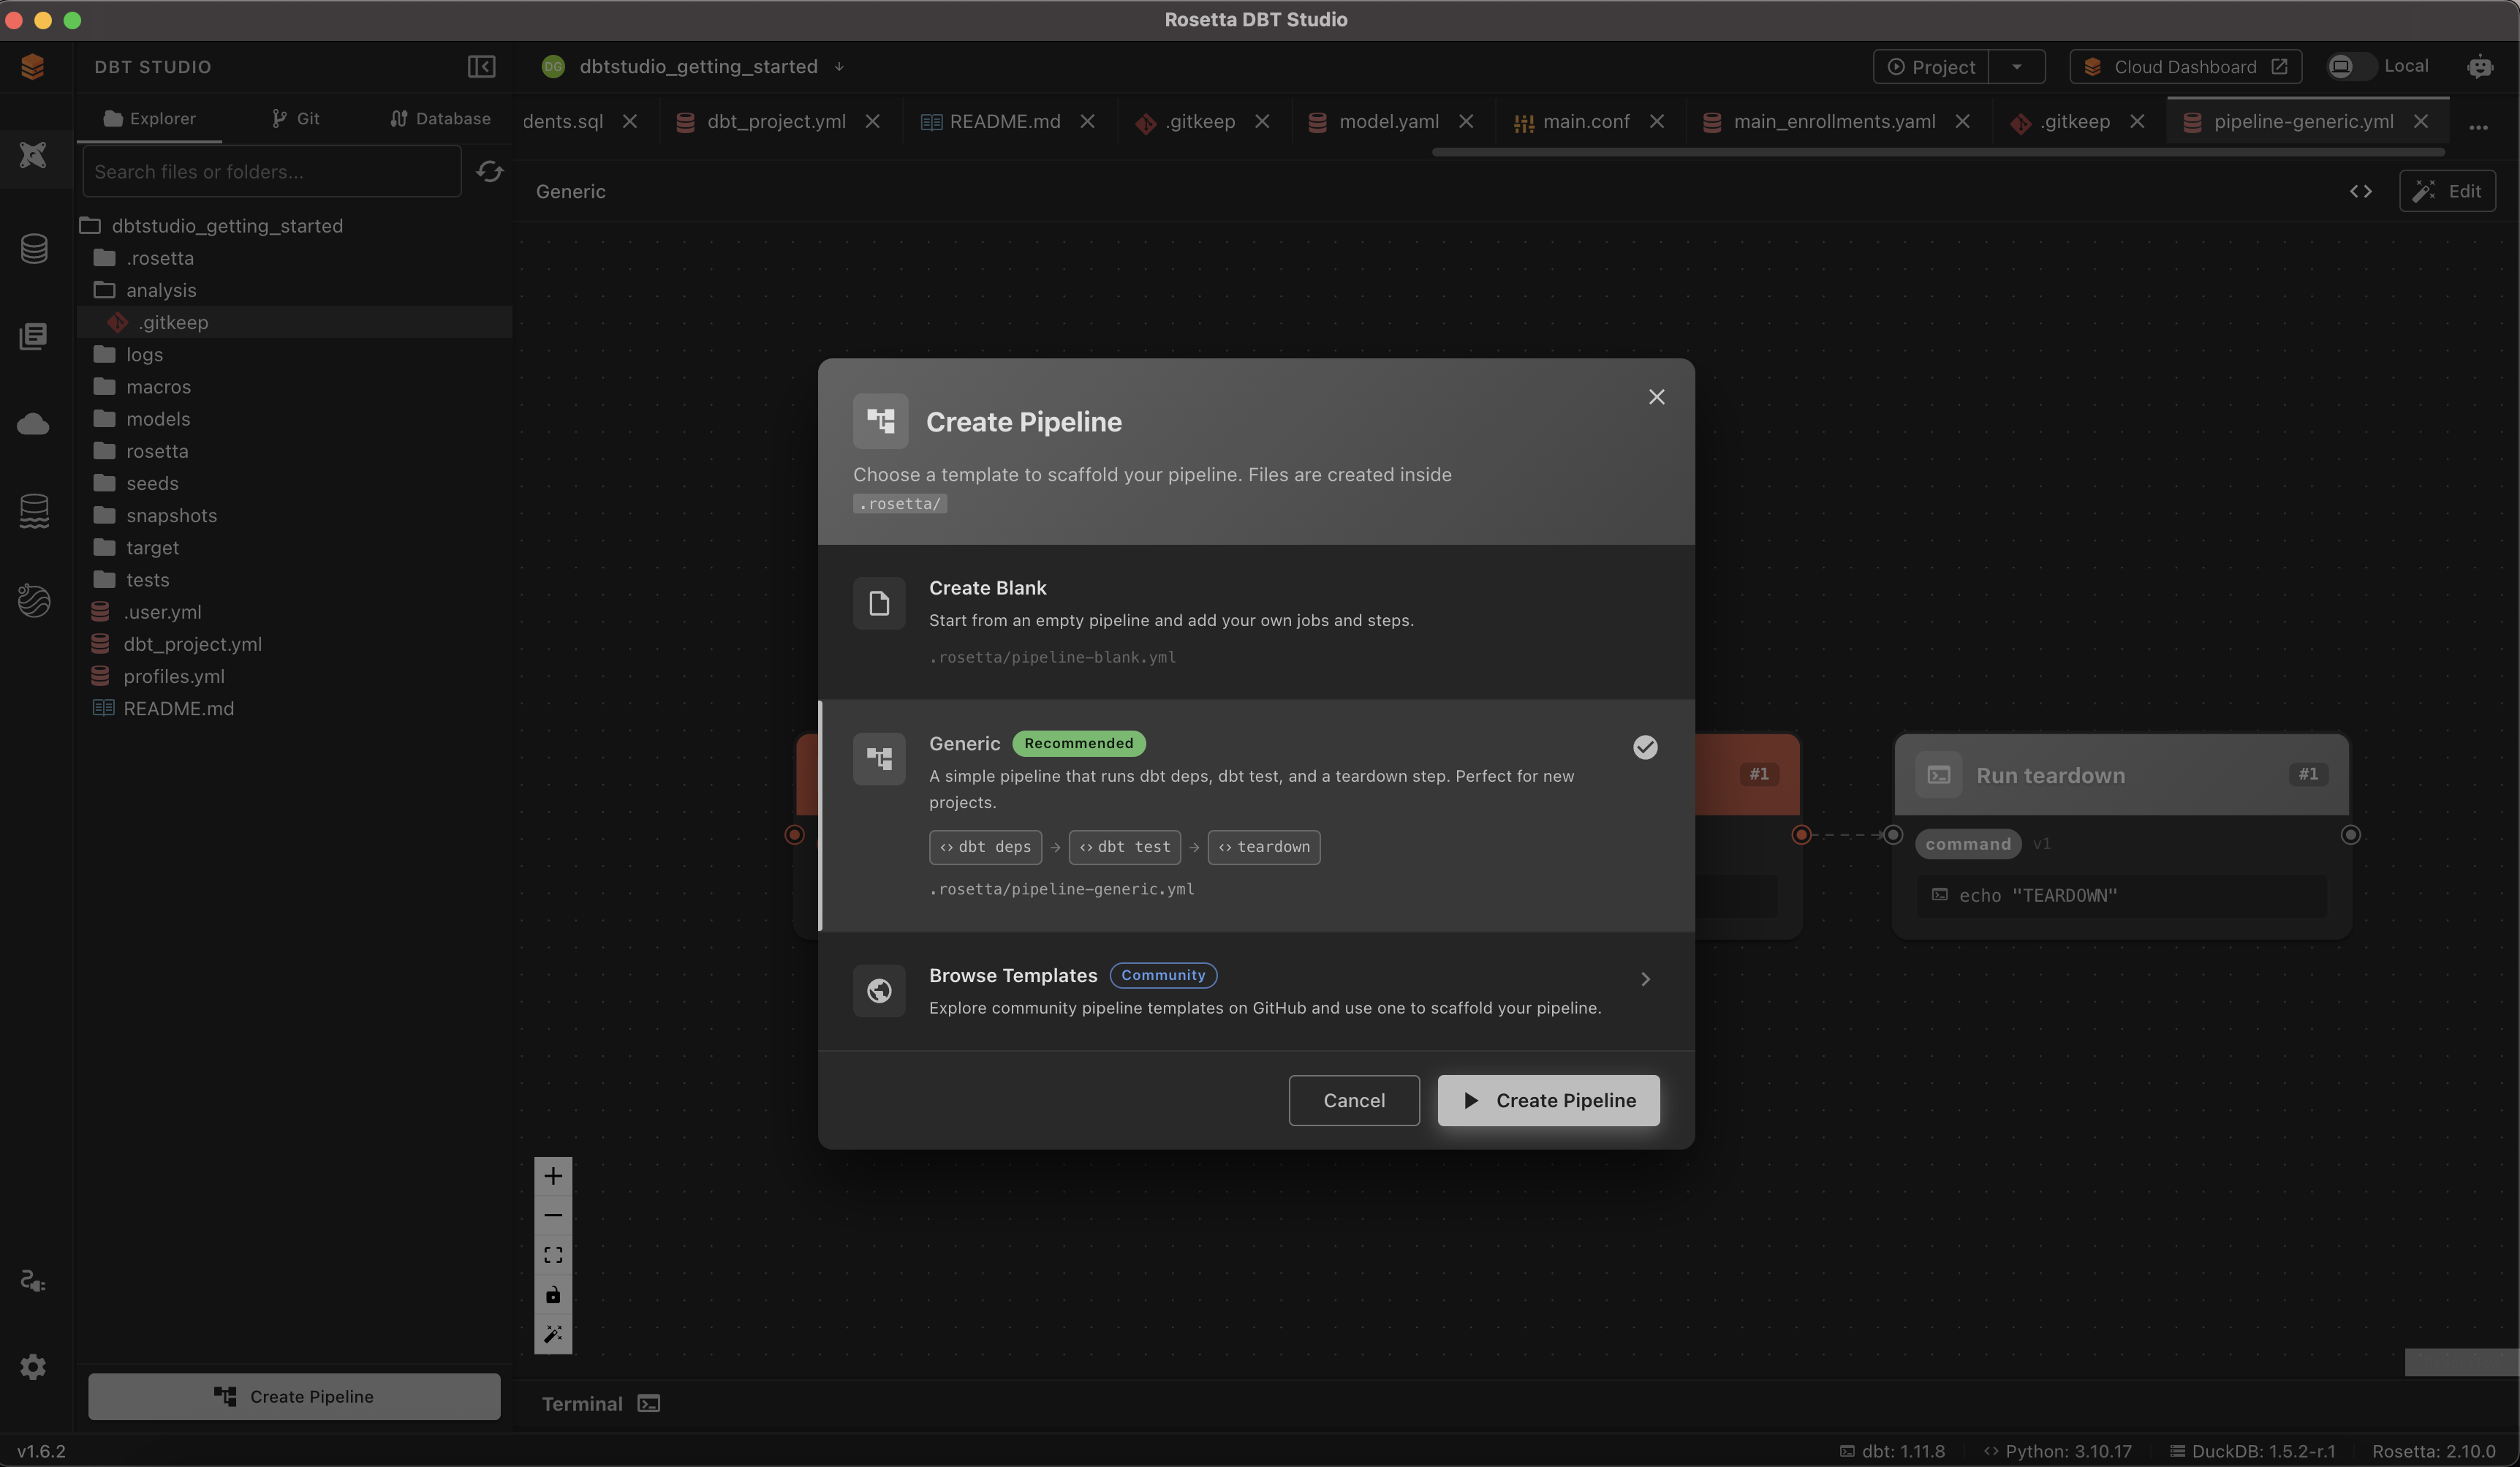Open the AI assistant robot icon

[2480, 66]
